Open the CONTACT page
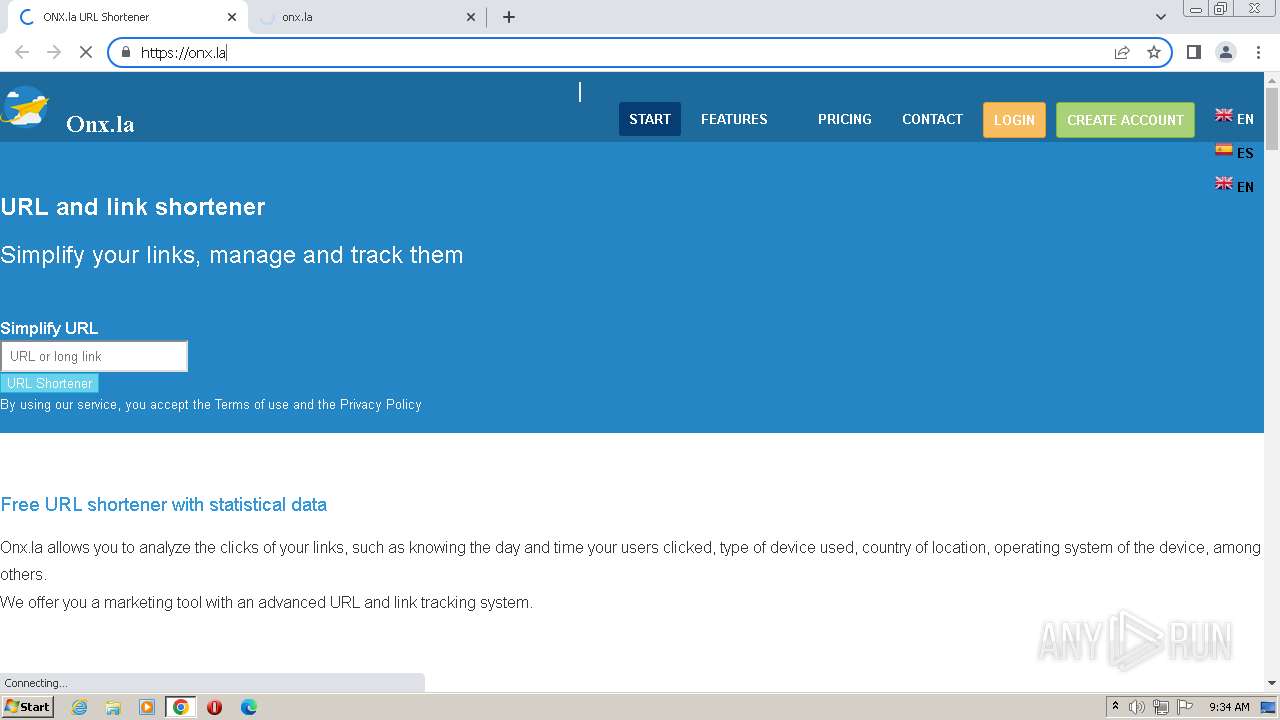The width and height of the screenshot is (1280, 720). [932, 119]
